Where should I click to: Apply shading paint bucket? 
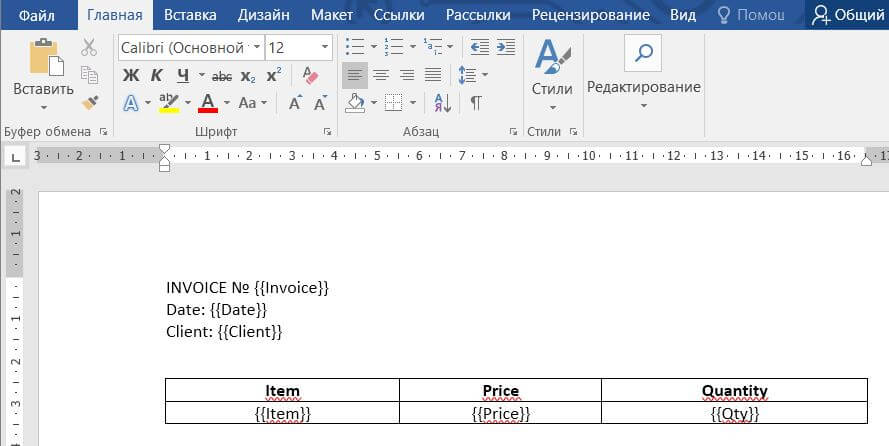pyautogui.click(x=355, y=103)
